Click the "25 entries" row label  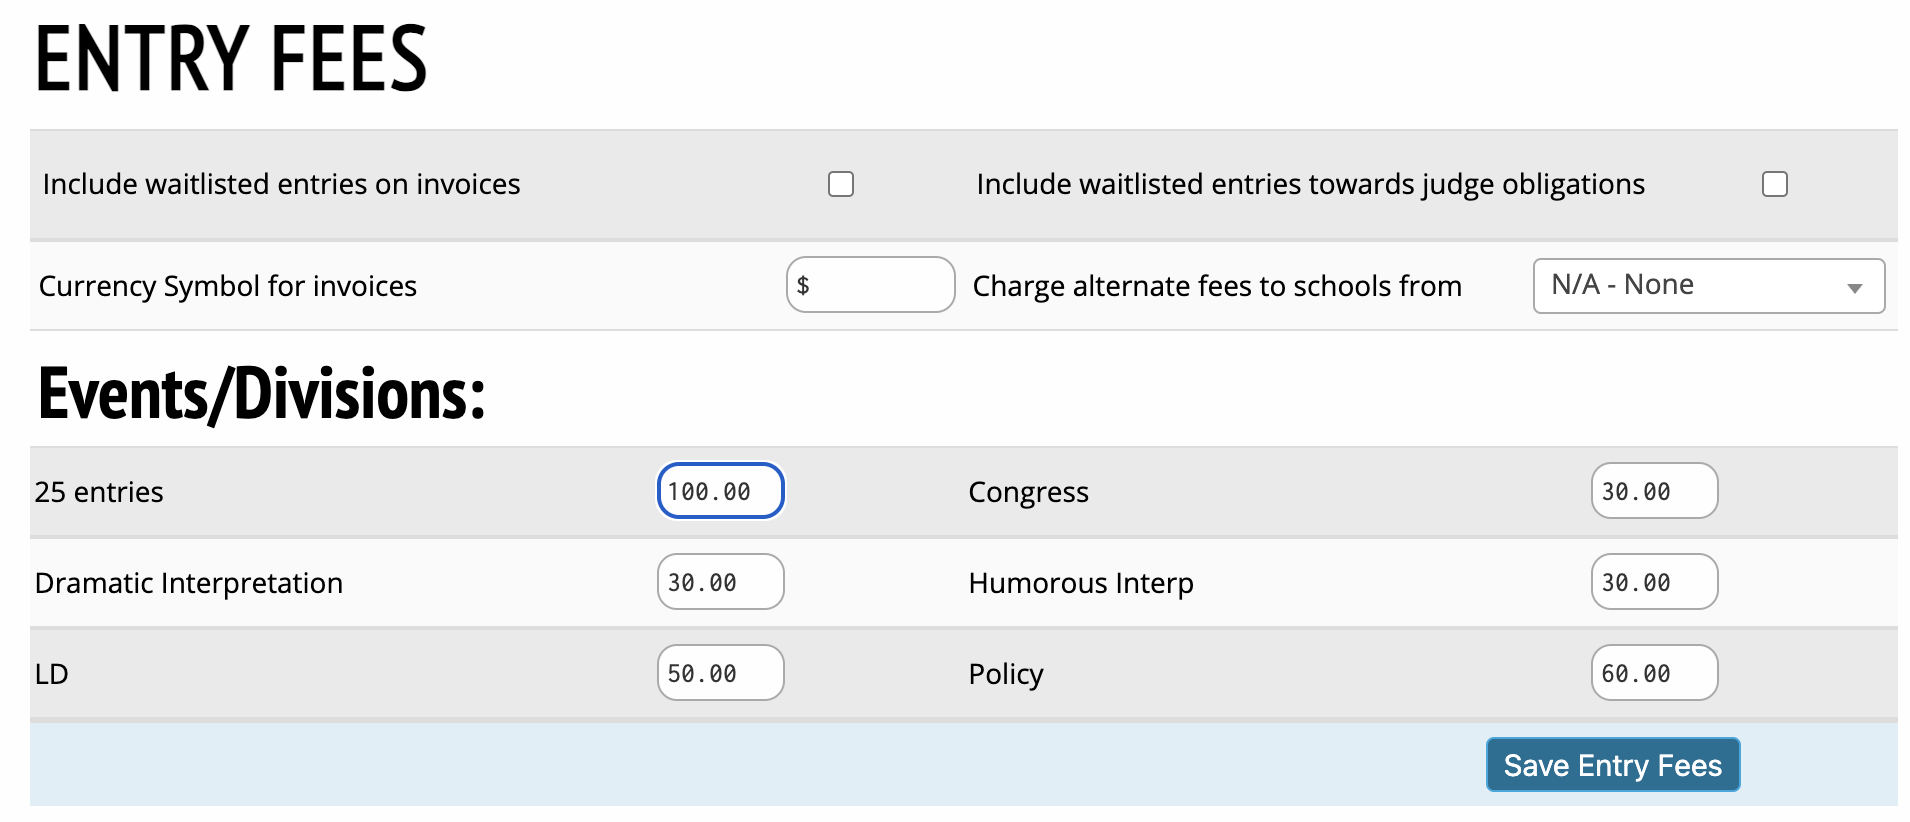pos(98,492)
